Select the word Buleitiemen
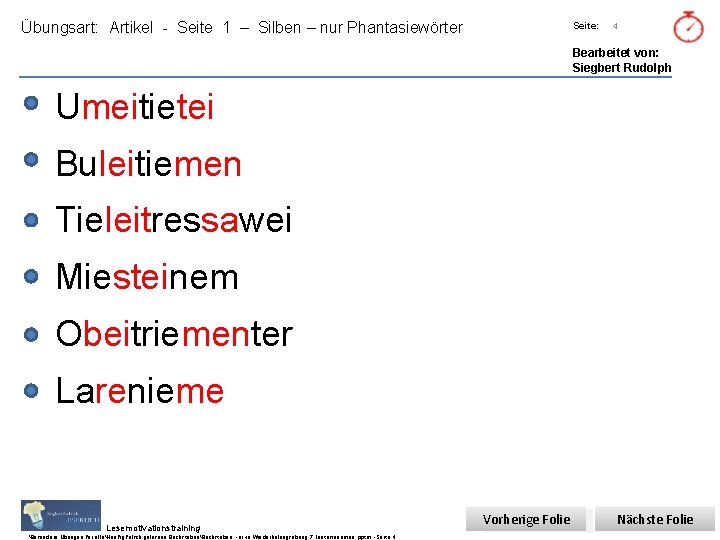The width and height of the screenshot is (720, 540). pyautogui.click(x=149, y=163)
